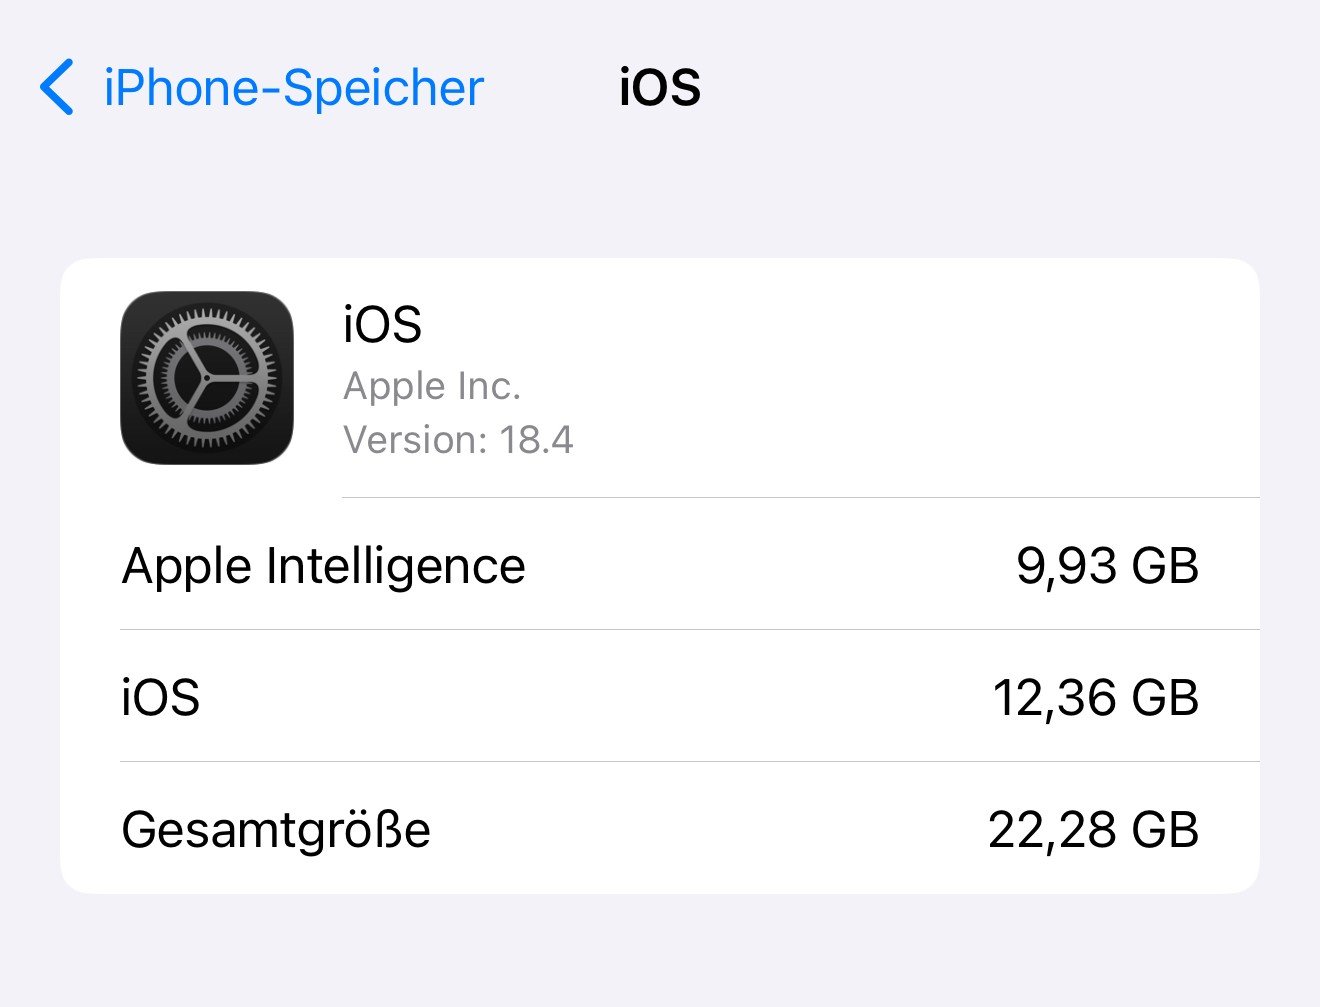Tap the 18.4 version number
1320x1007 pixels.
pos(536,440)
